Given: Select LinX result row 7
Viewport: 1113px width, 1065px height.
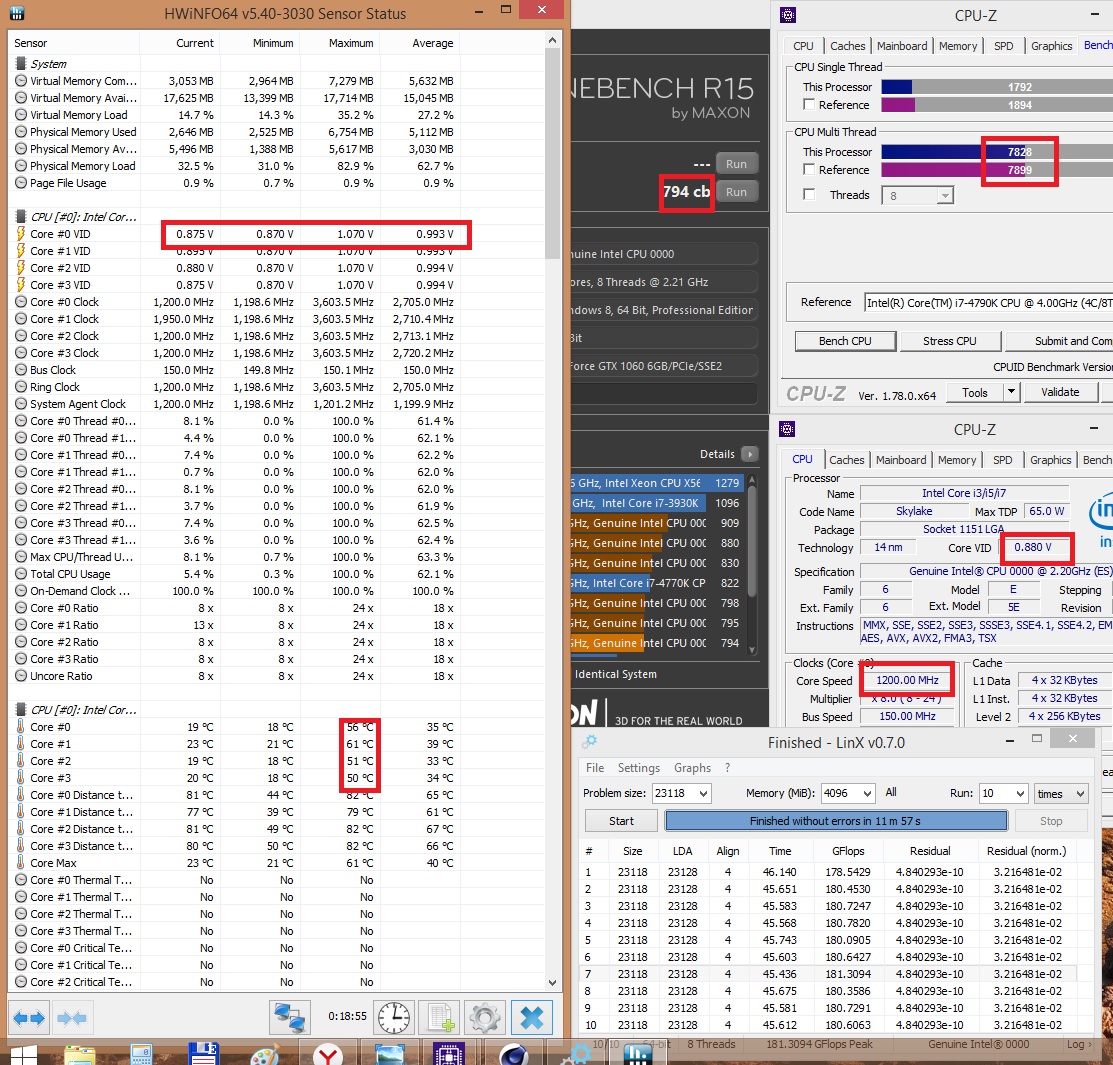Looking at the screenshot, I should click(x=829, y=974).
